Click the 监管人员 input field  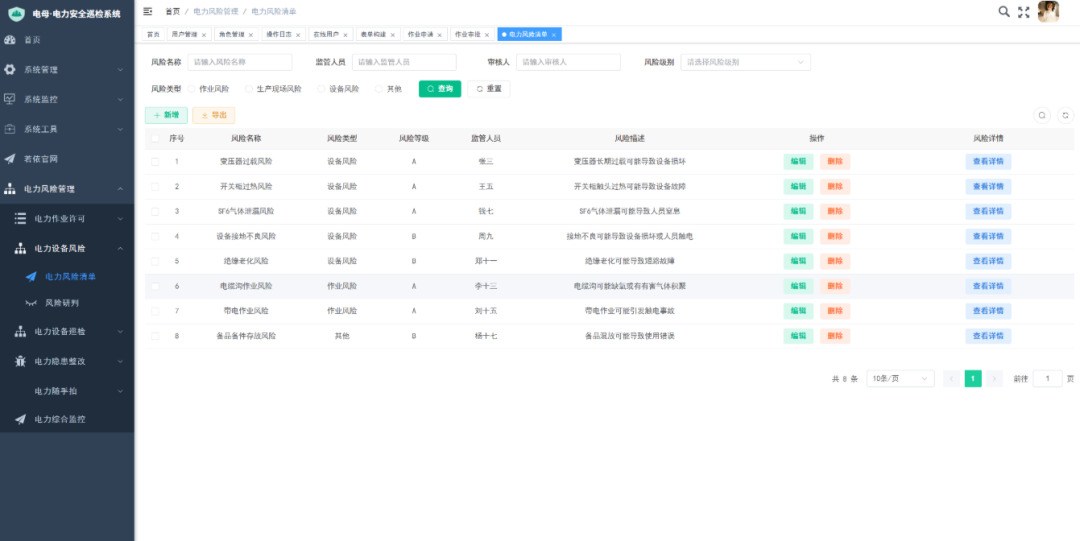point(404,62)
